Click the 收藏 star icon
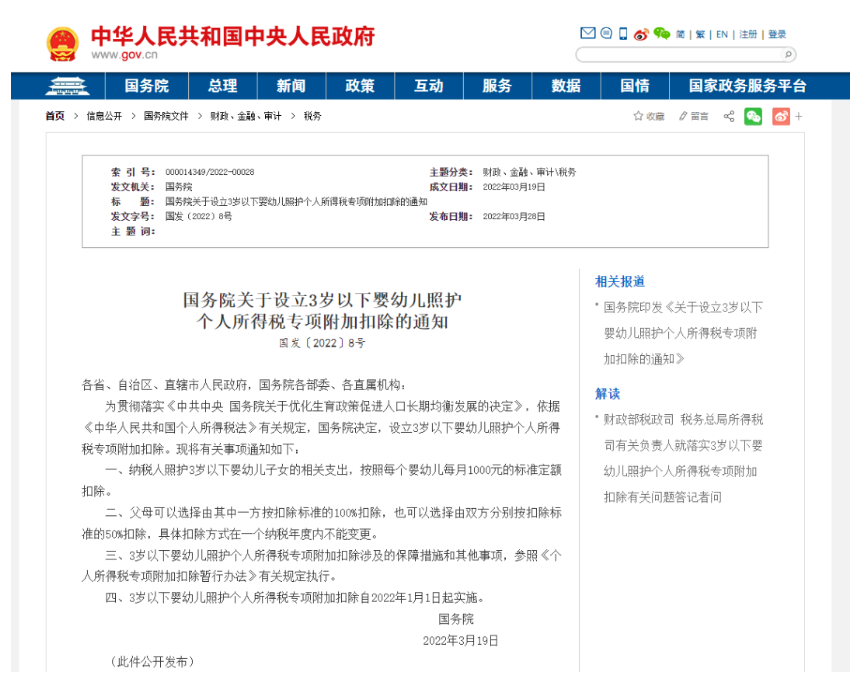This screenshot has height=687, width=856. click(638, 116)
